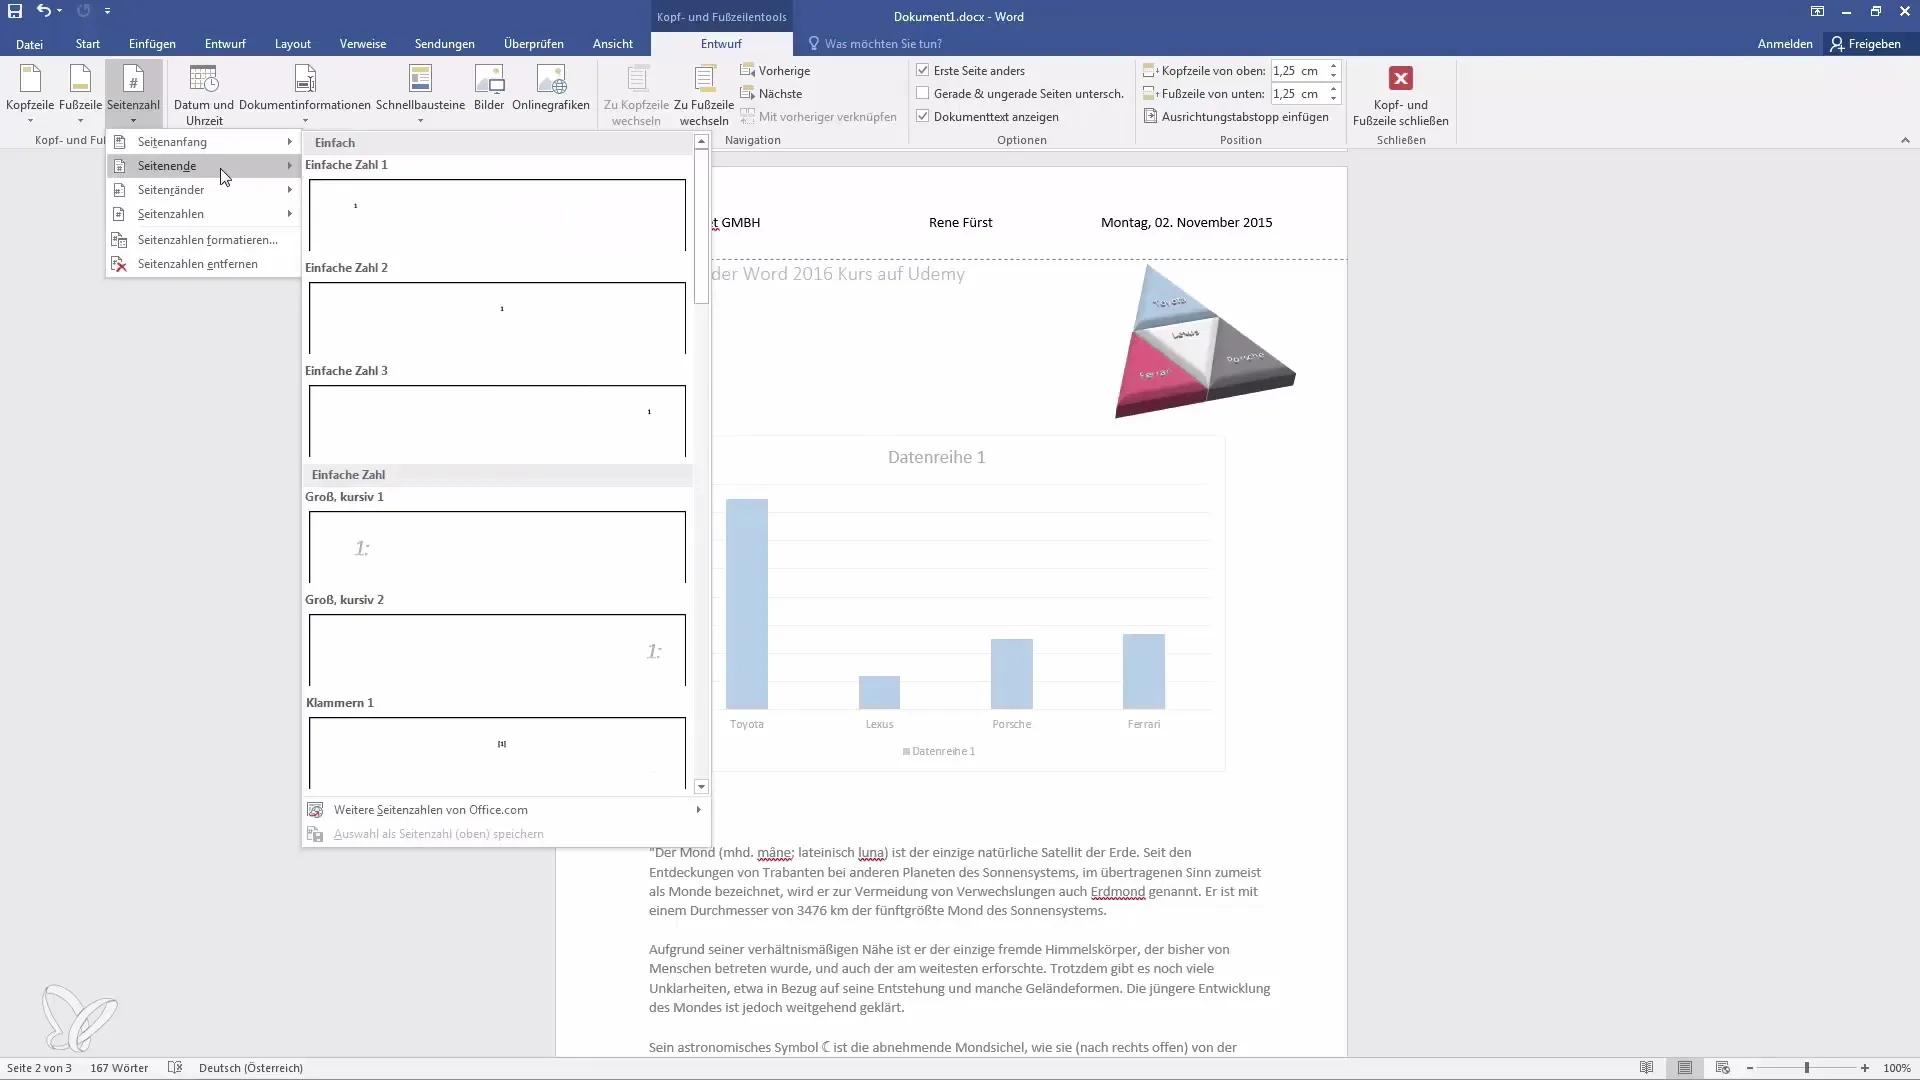
Task: Toggle Dokumenttext anzeigen checkbox
Action: coord(923,117)
